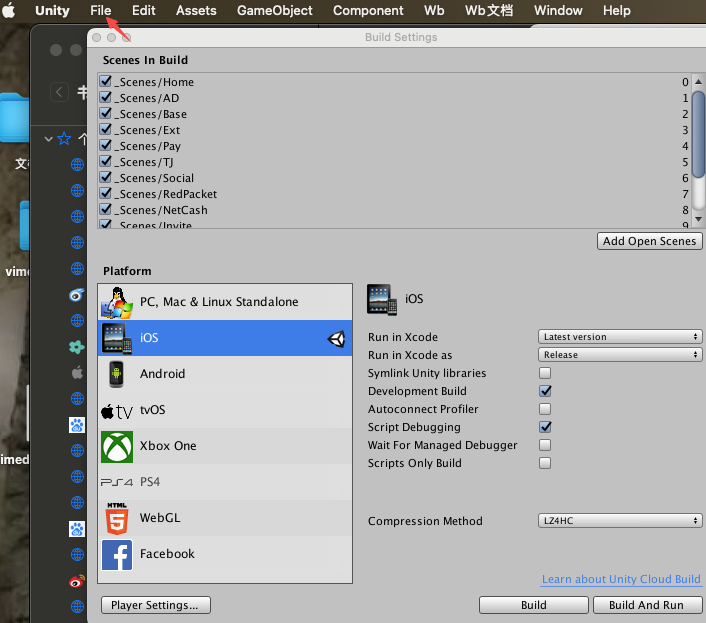
Task: Uncheck the Script Debugging checkbox
Action: click(x=545, y=427)
